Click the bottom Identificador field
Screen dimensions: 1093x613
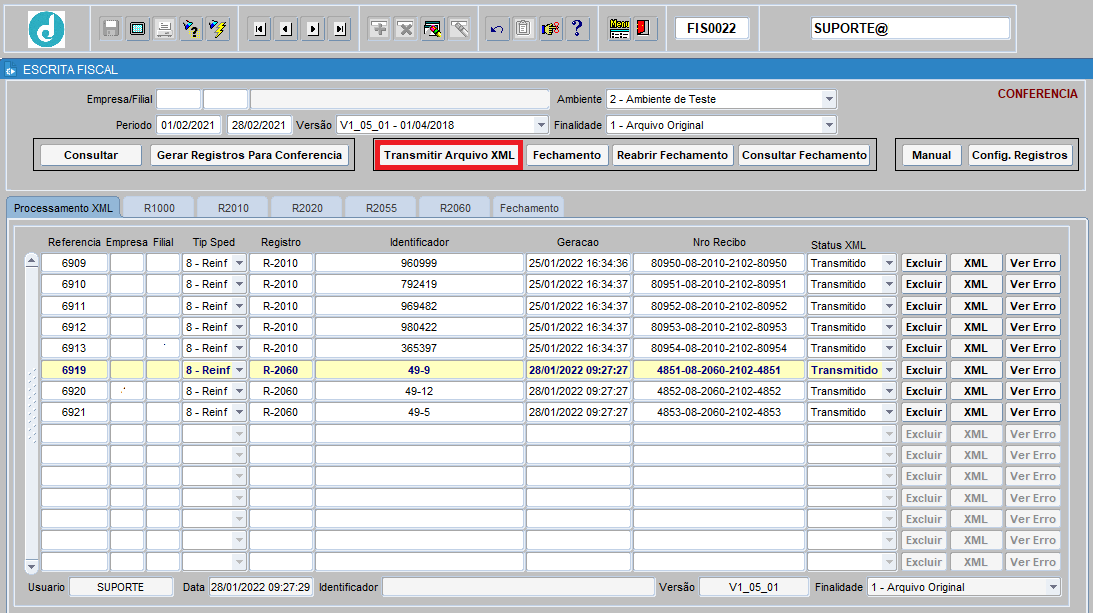point(519,587)
